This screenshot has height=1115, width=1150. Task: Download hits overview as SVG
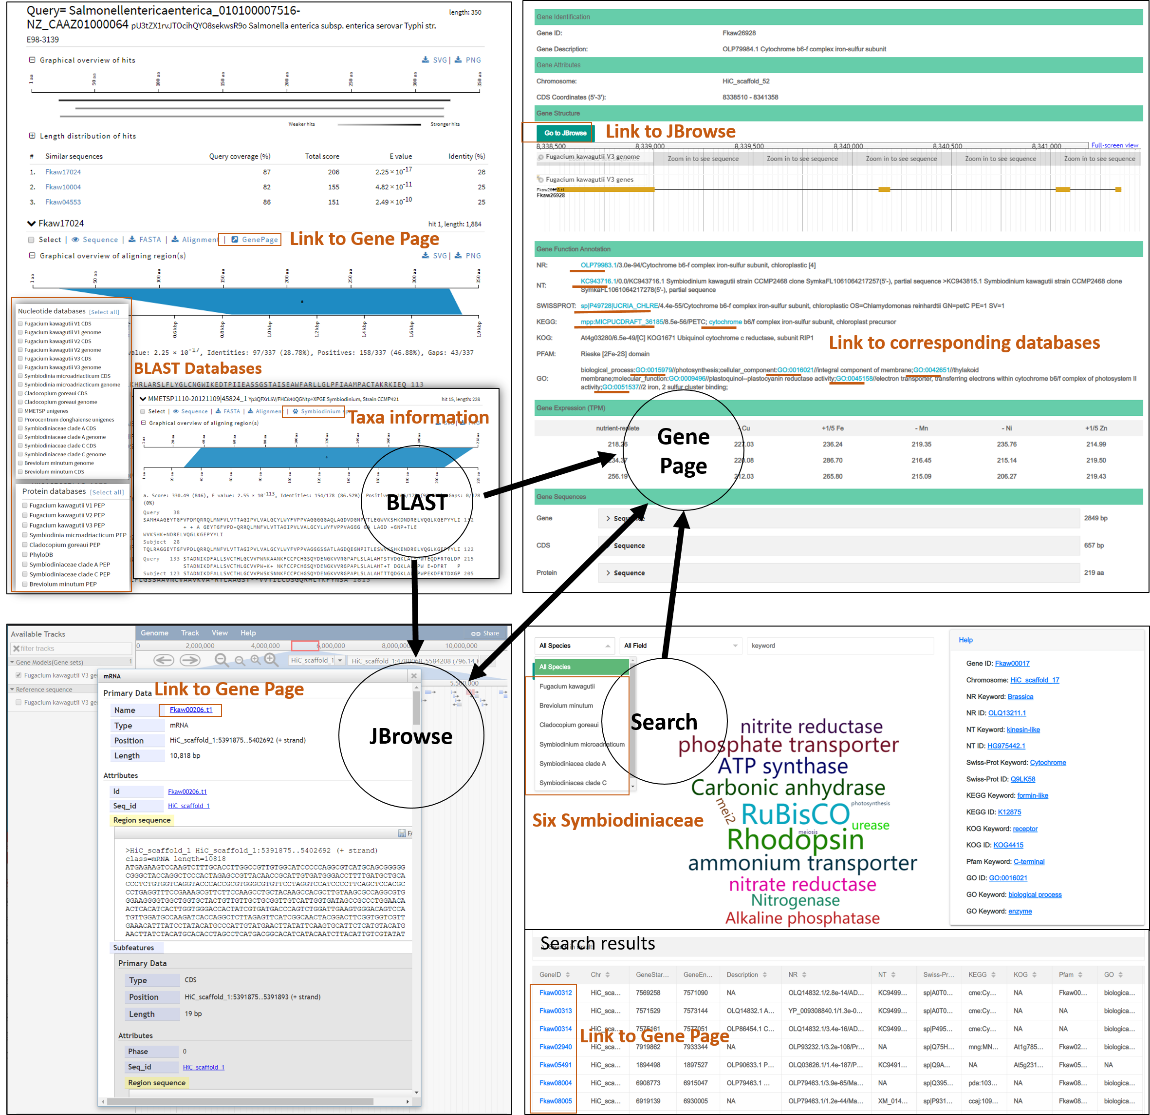(x=436, y=60)
